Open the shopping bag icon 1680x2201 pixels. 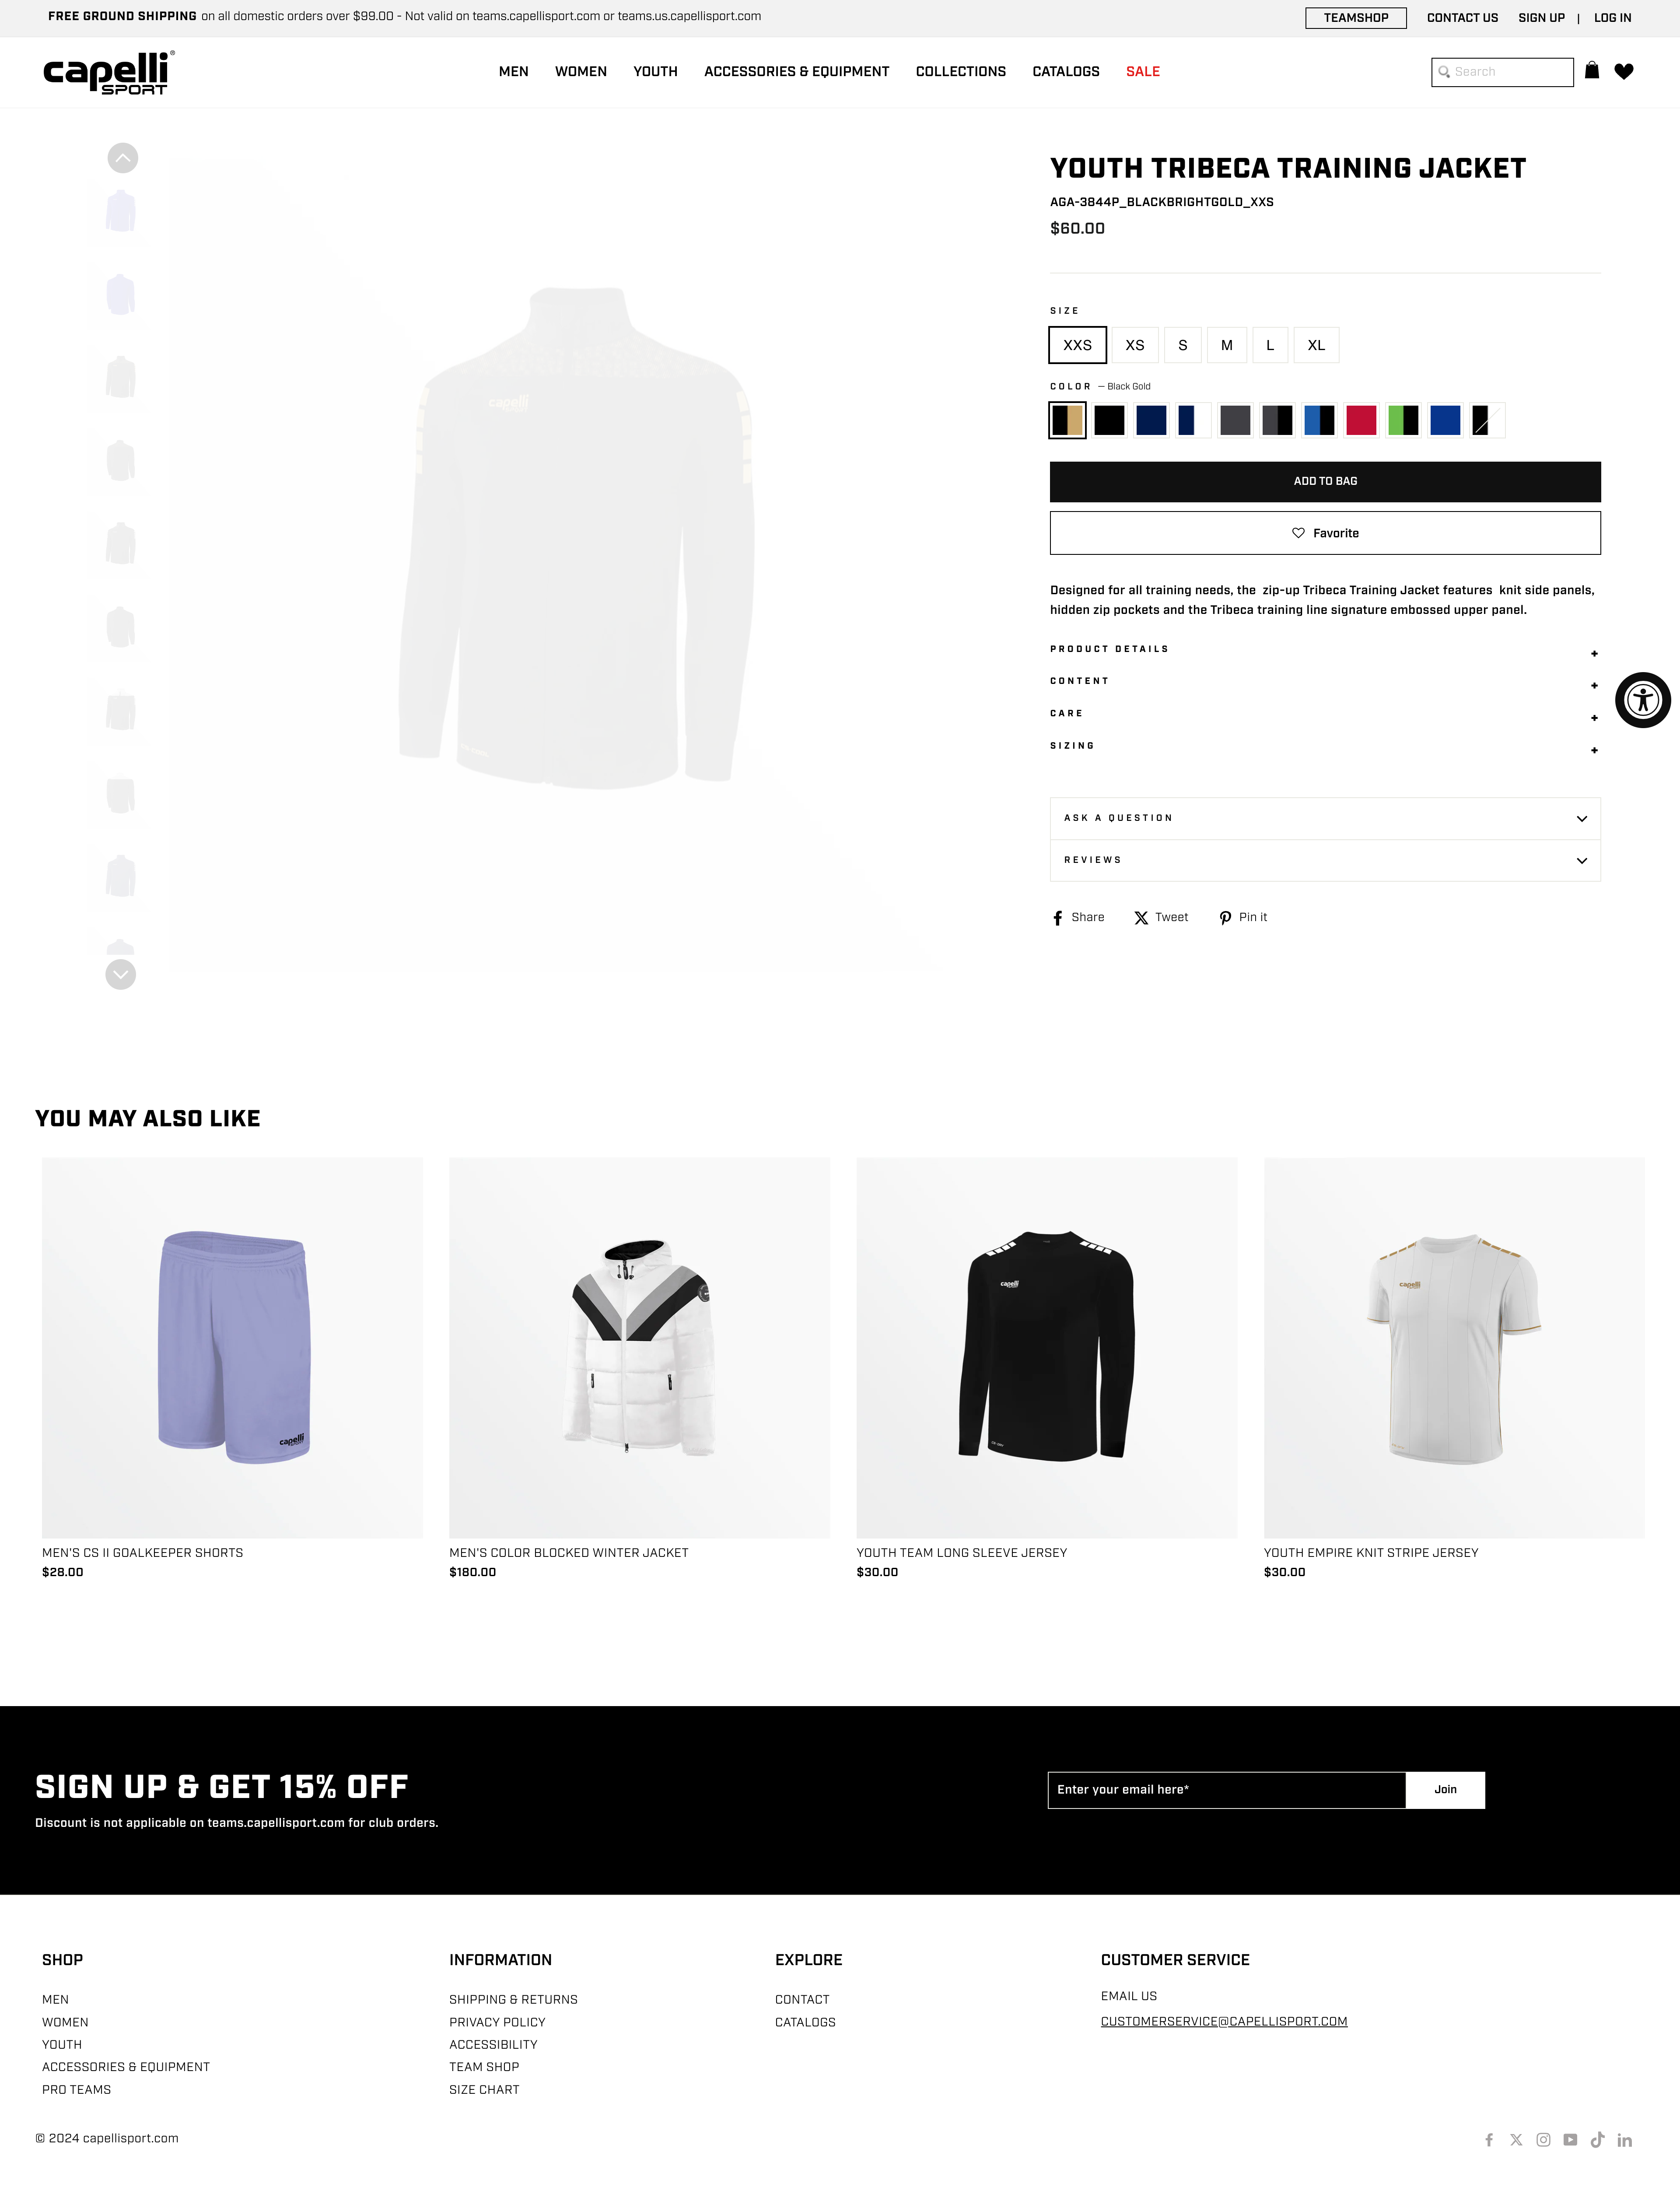click(1592, 71)
